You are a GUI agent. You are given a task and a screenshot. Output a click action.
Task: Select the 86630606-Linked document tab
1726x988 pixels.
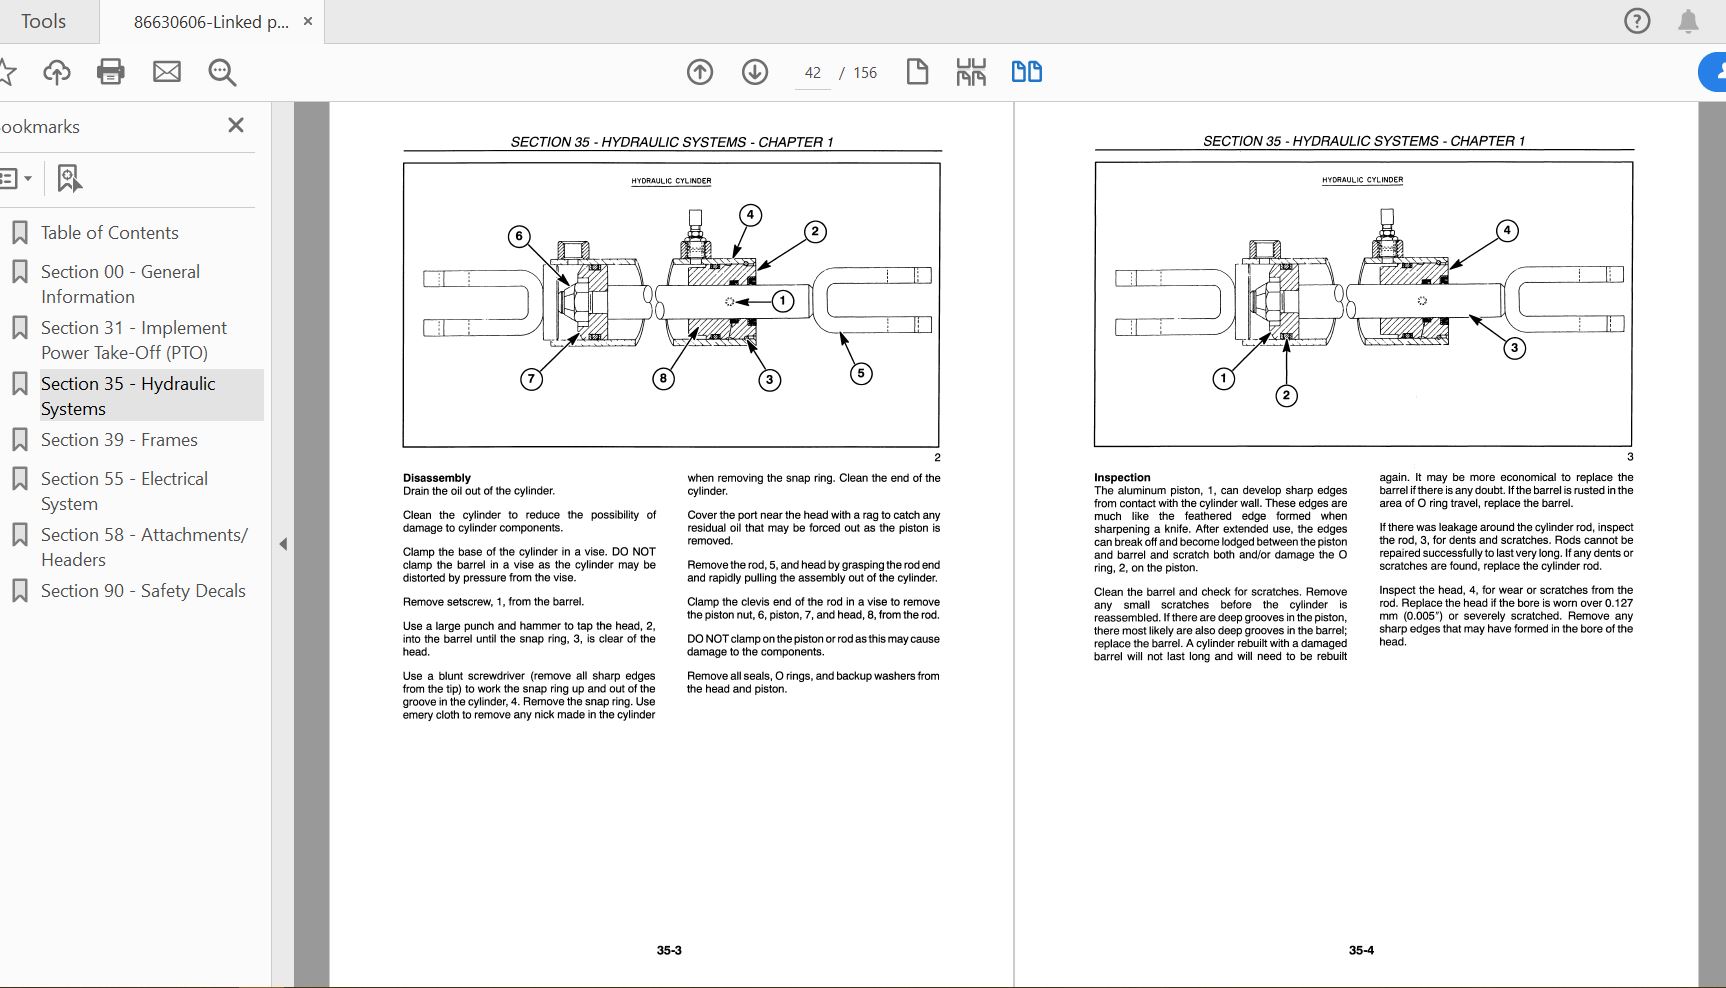pos(210,21)
